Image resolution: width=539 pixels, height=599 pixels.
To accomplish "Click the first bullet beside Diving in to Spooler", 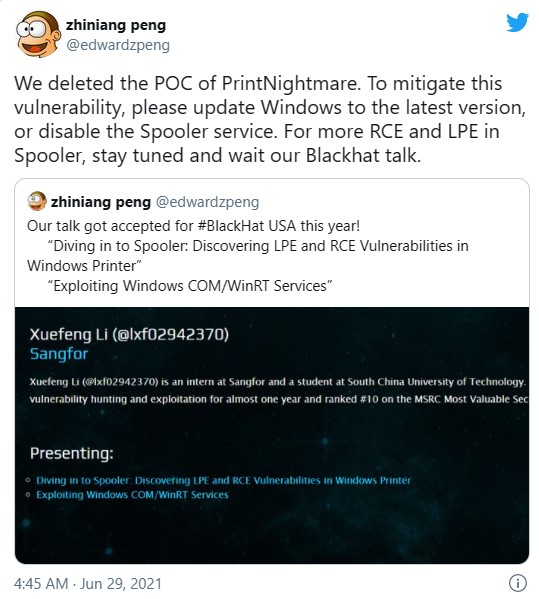I will click(28, 480).
